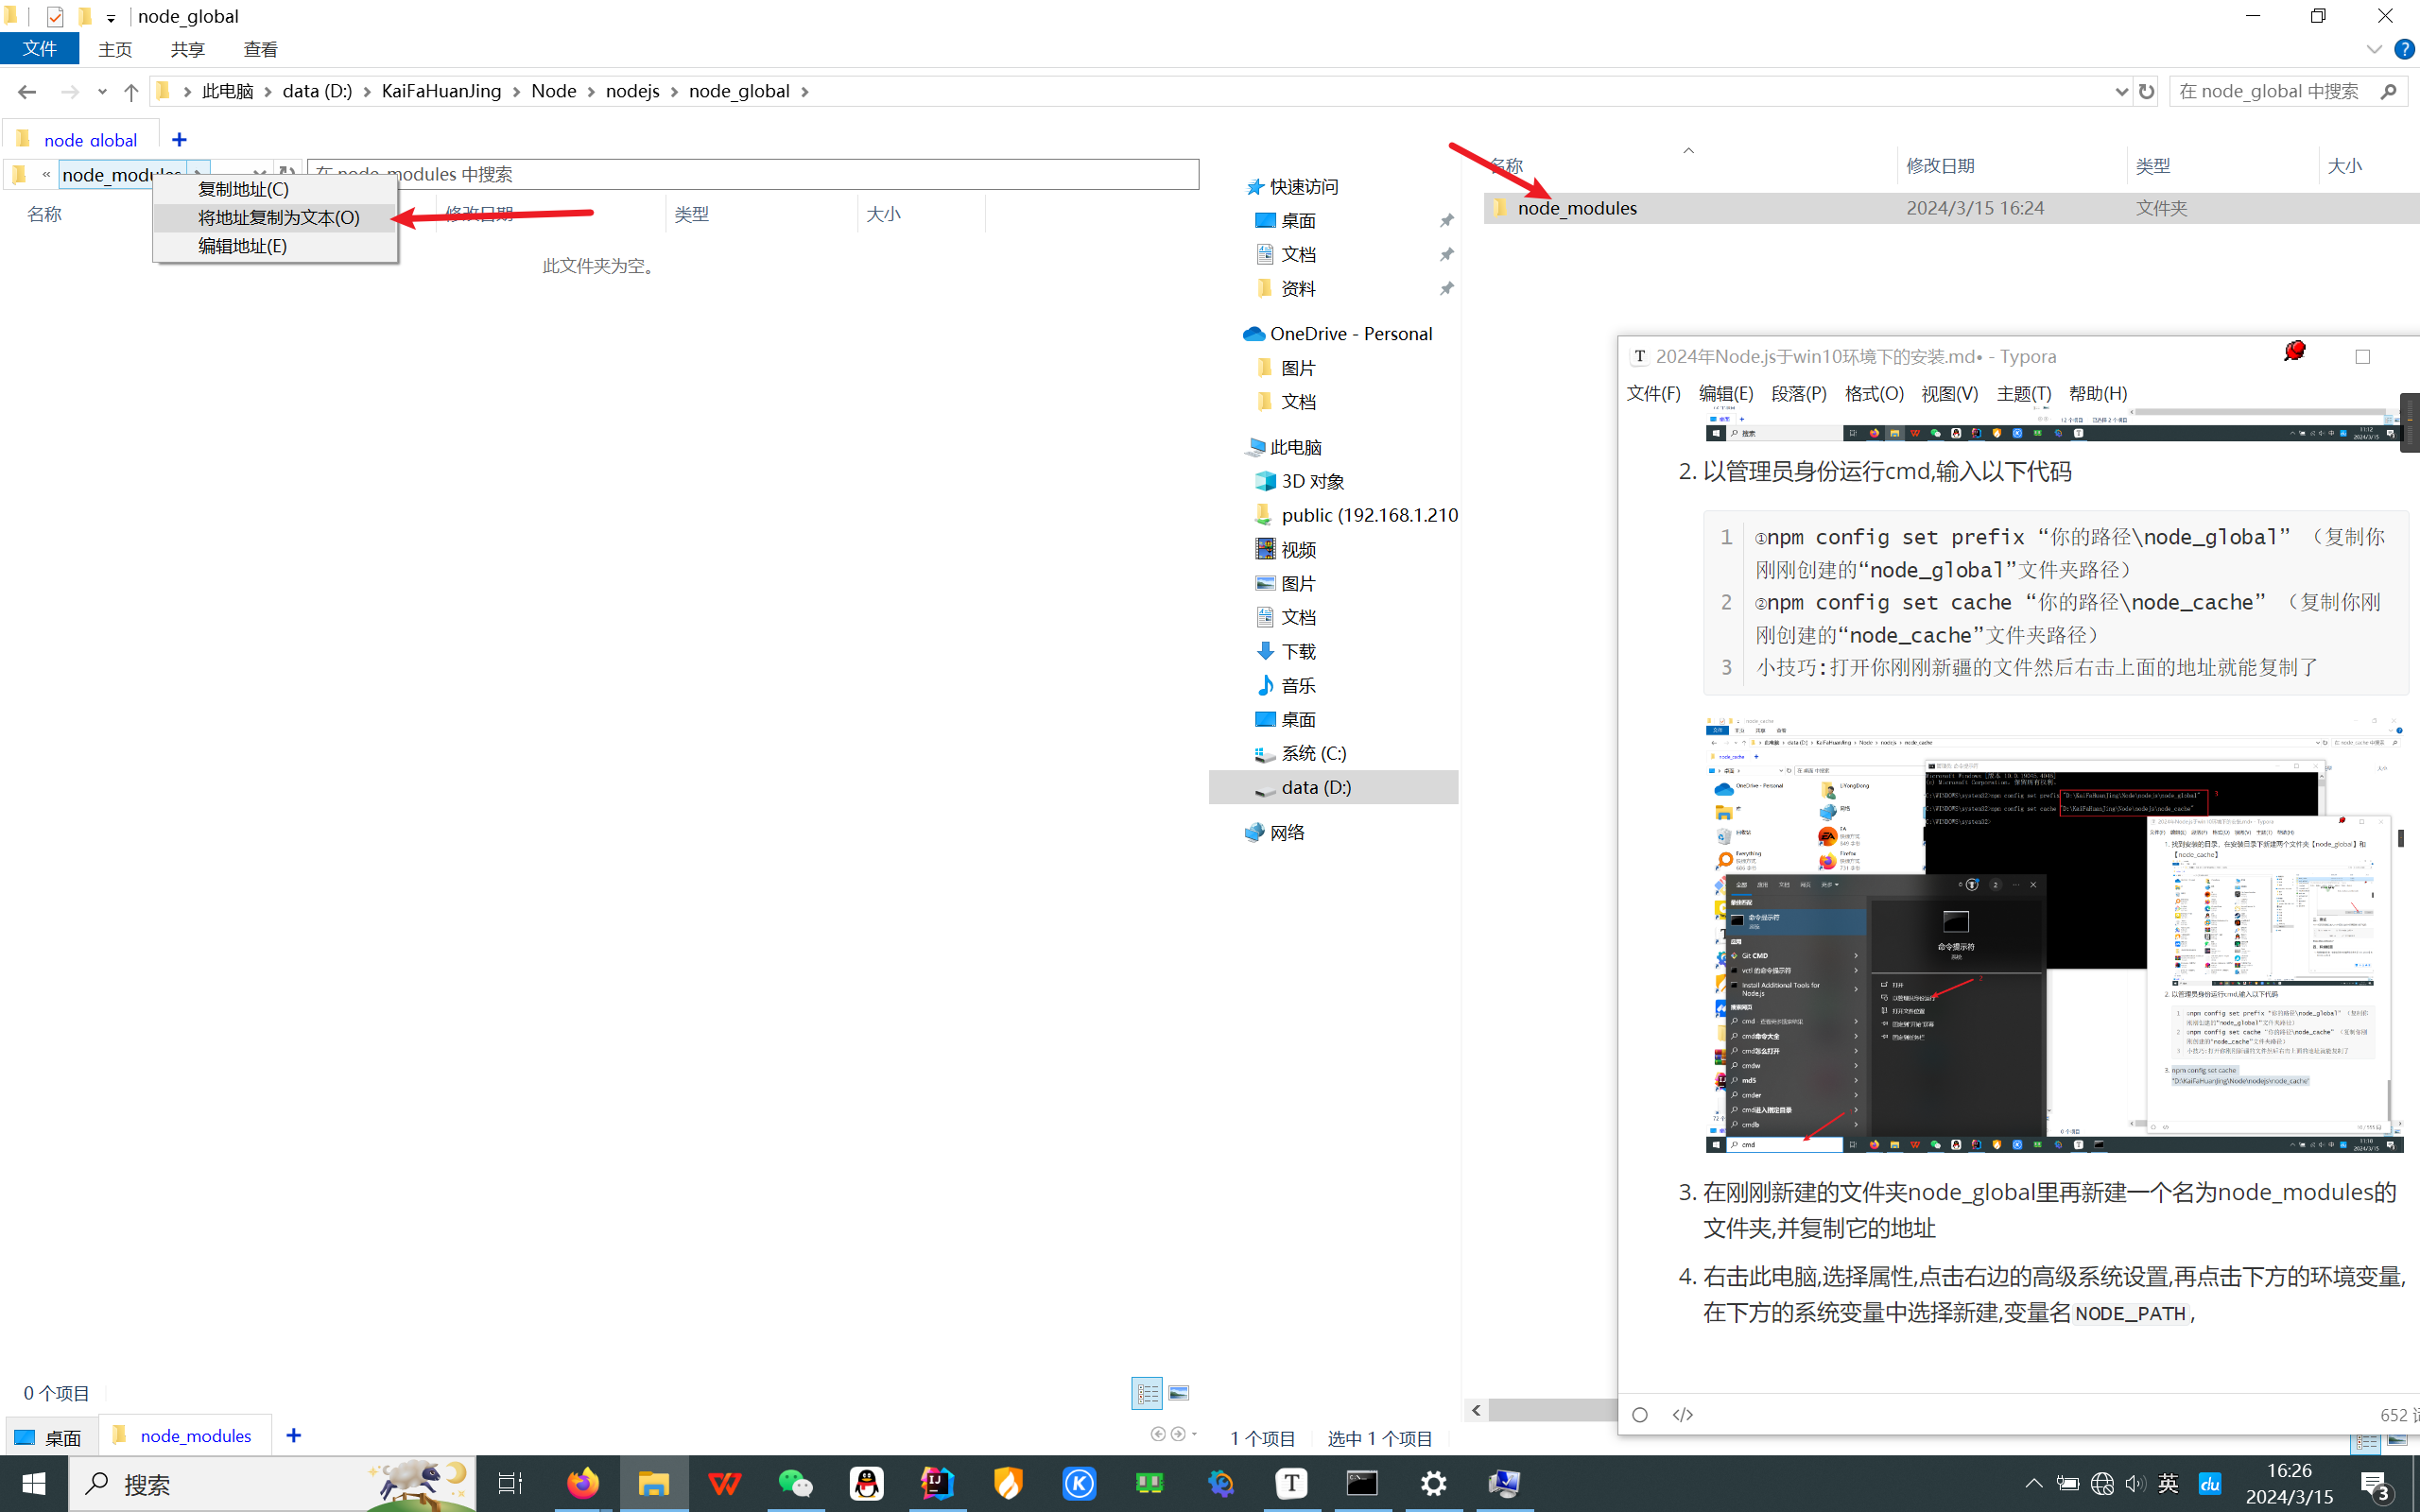Open the Firefox icon in taskbar
The image size is (2420, 1512).
click(x=583, y=1483)
